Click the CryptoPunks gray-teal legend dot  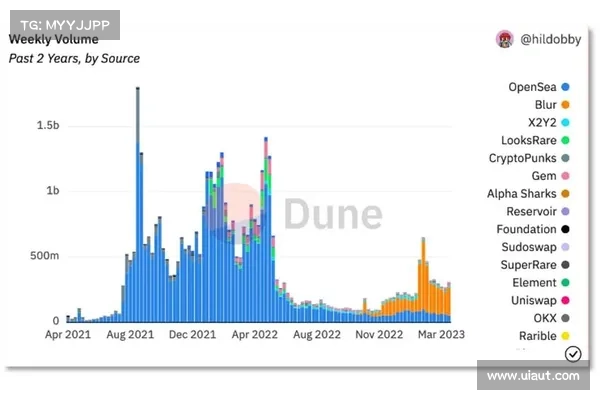[565, 158]
